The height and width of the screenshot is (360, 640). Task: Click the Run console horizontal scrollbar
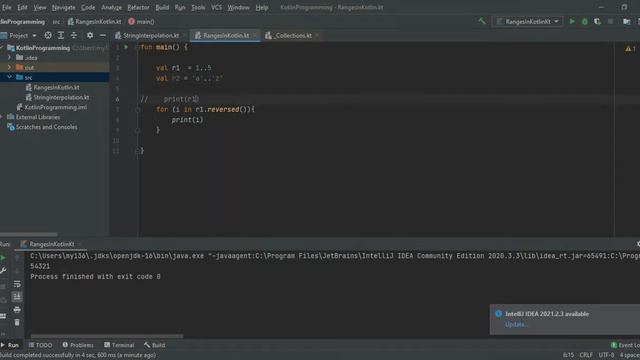(107, 336)
